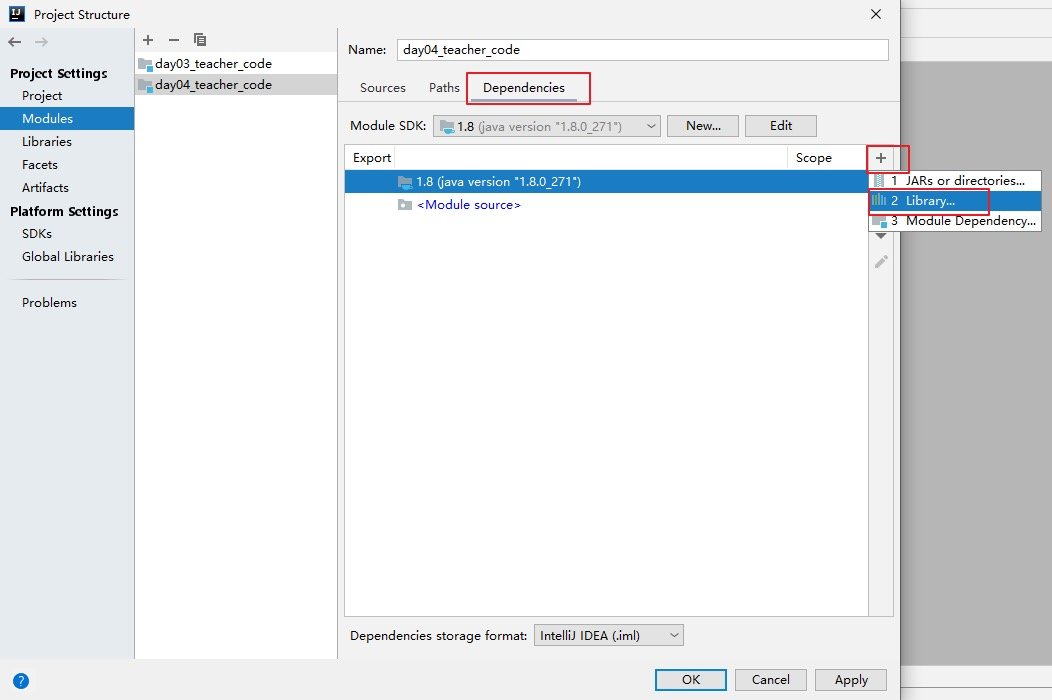Click the add dependency plus icon
Image resolution: width=1052 pixels, height=700 pixels.
[x=881, y=158]
